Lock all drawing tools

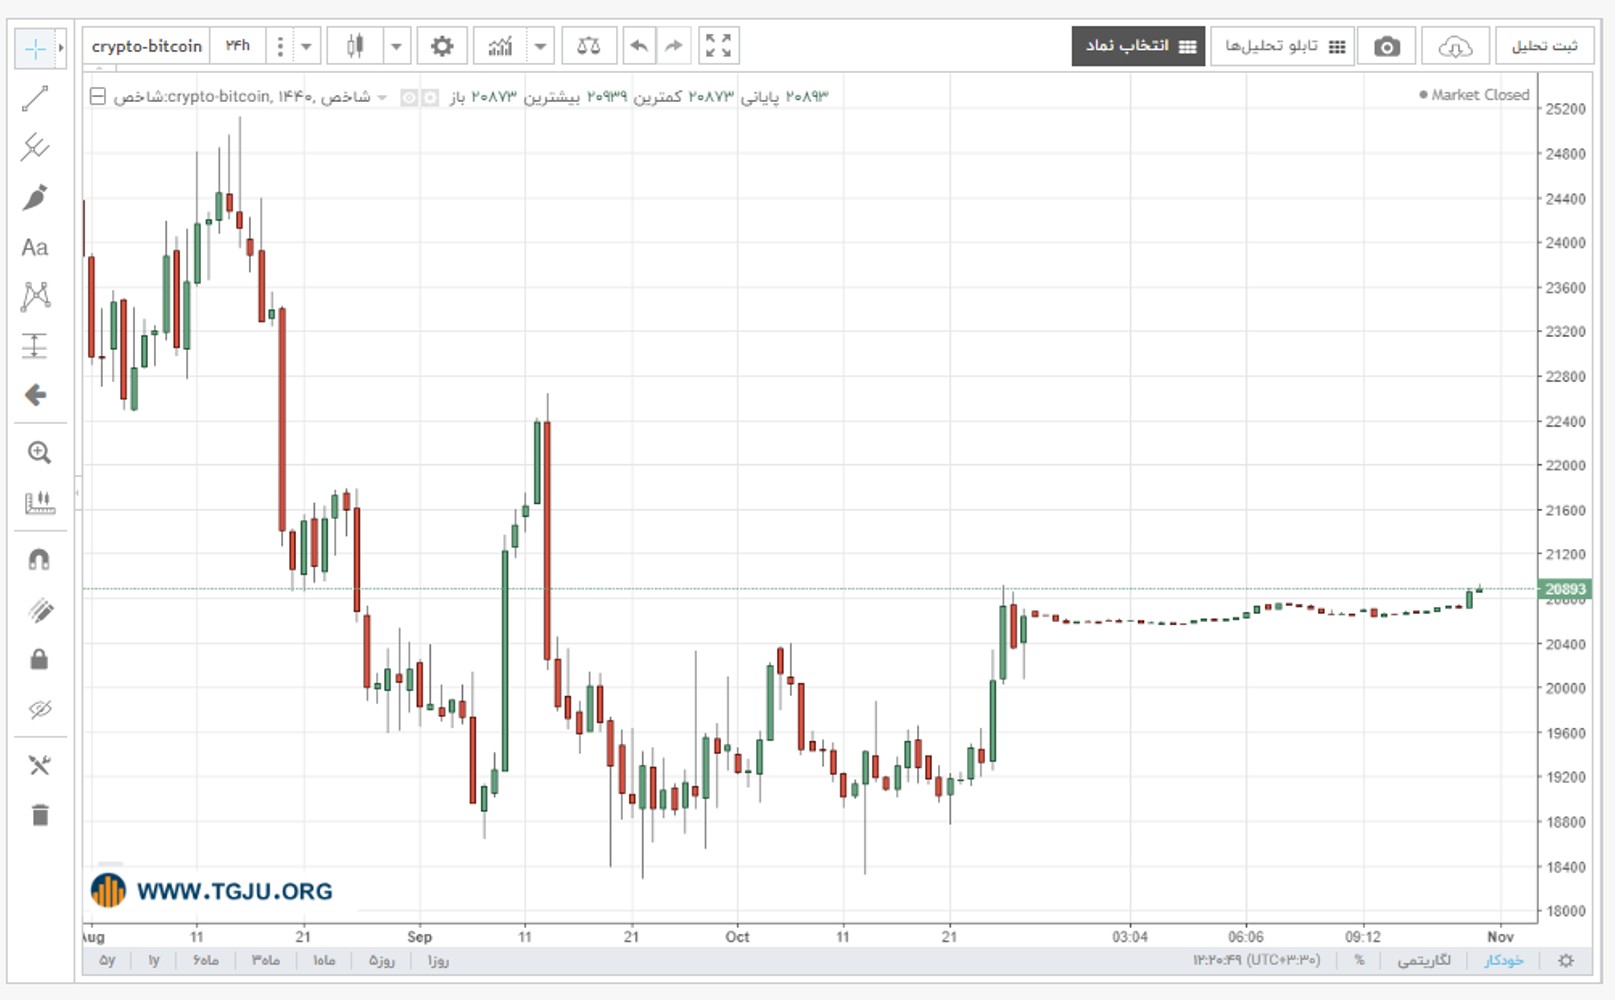point(39,659)
